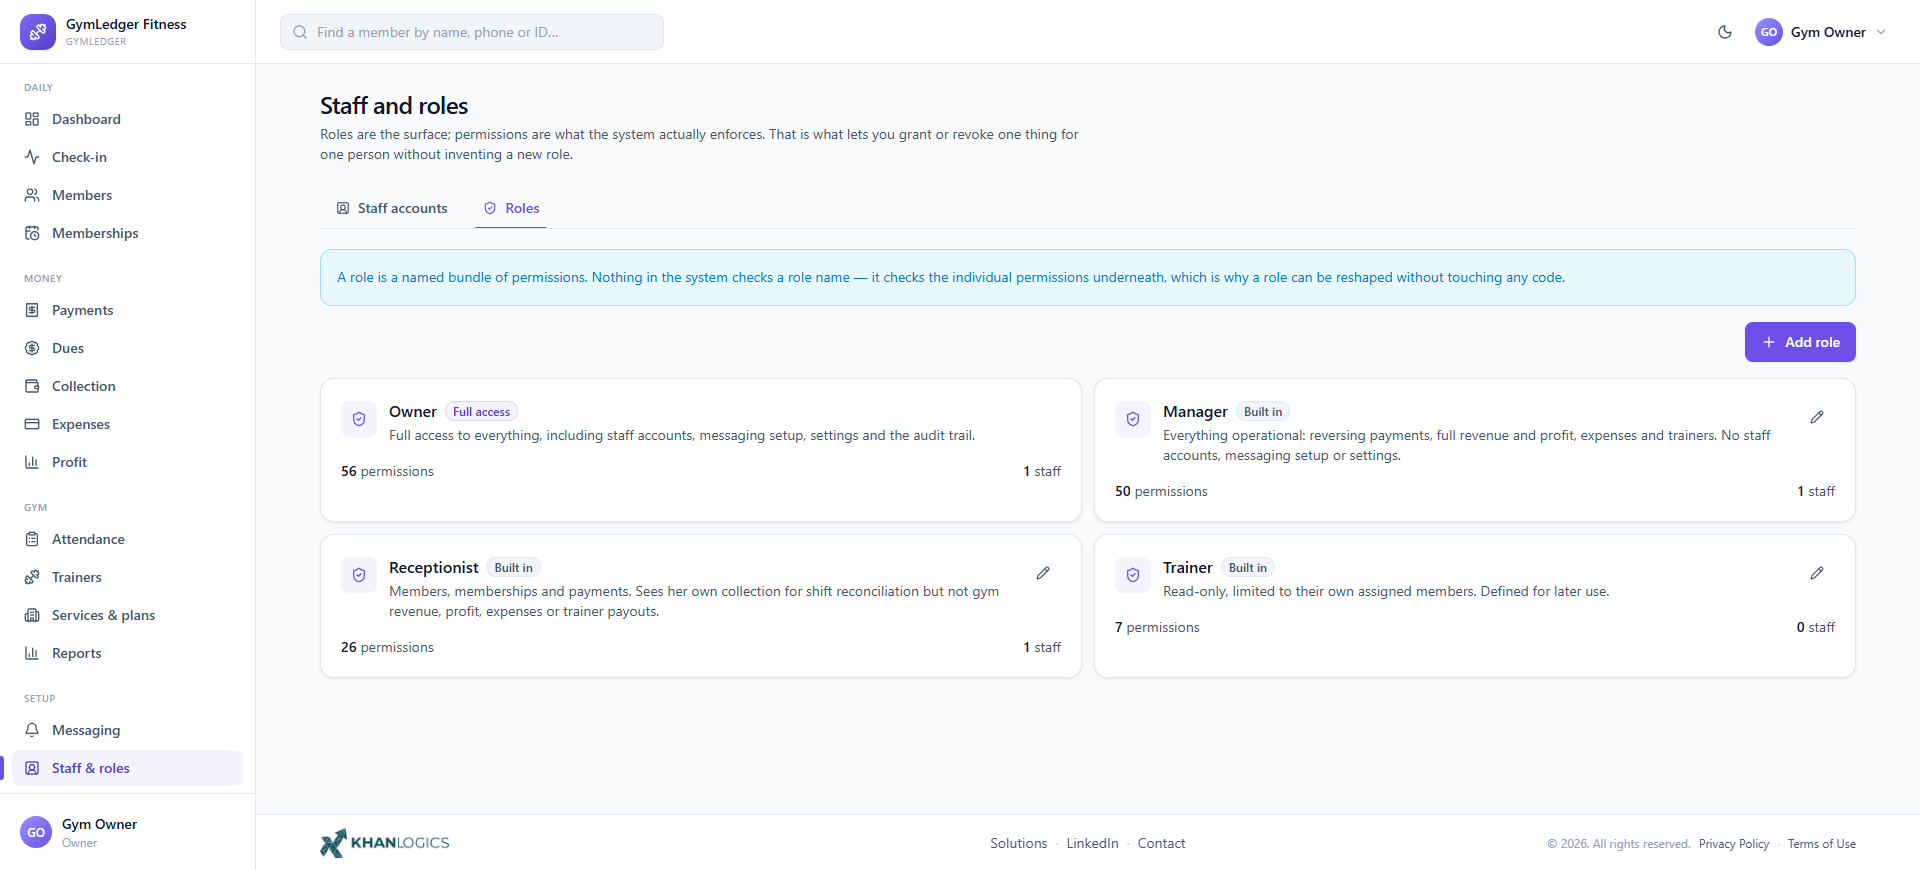Viewport: 1920px width, 870px height.
Task: Edit the Manager role
Action: (1817, 417)
